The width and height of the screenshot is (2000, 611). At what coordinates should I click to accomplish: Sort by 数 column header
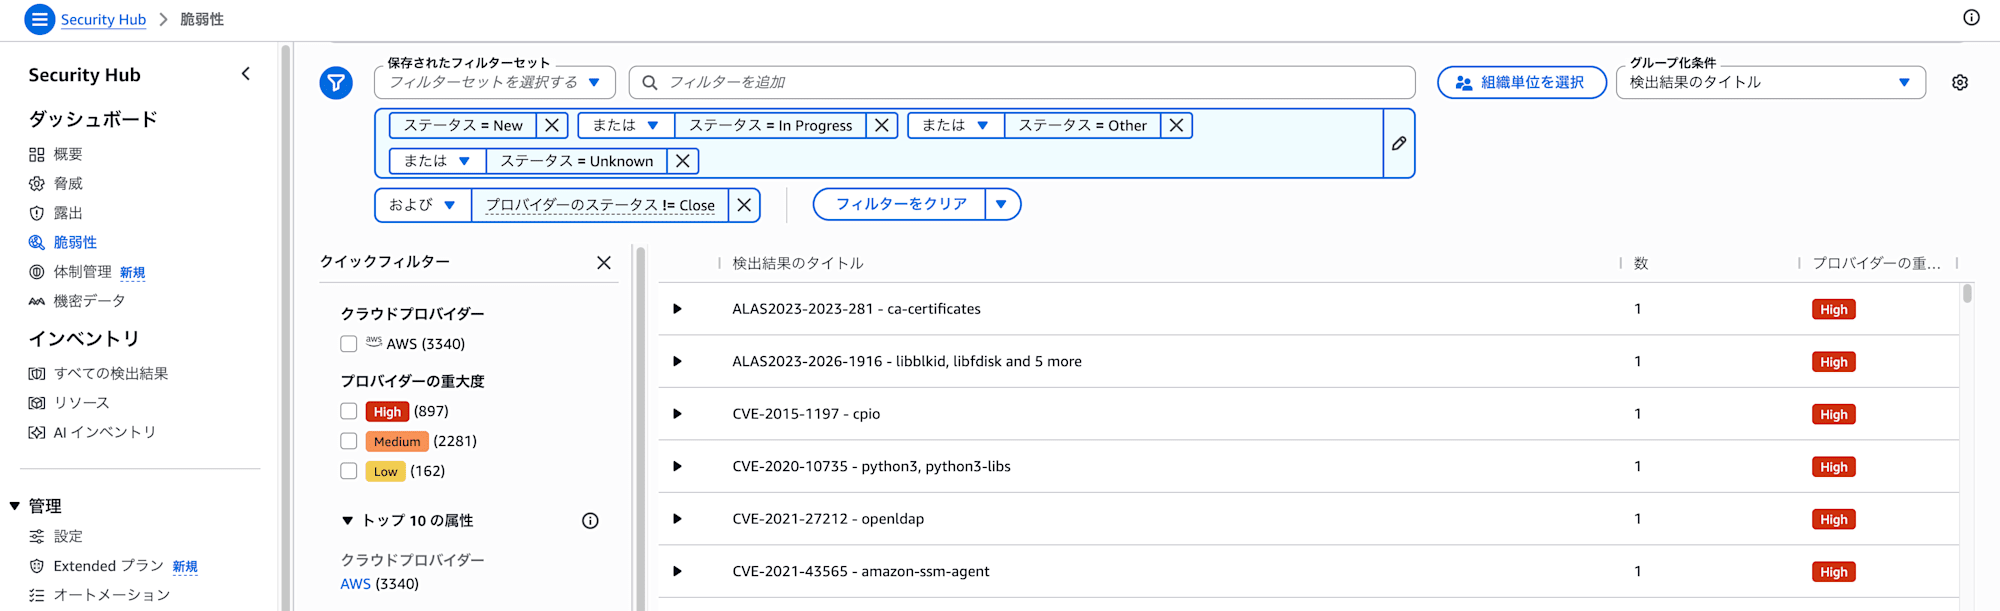point(1641,263)
